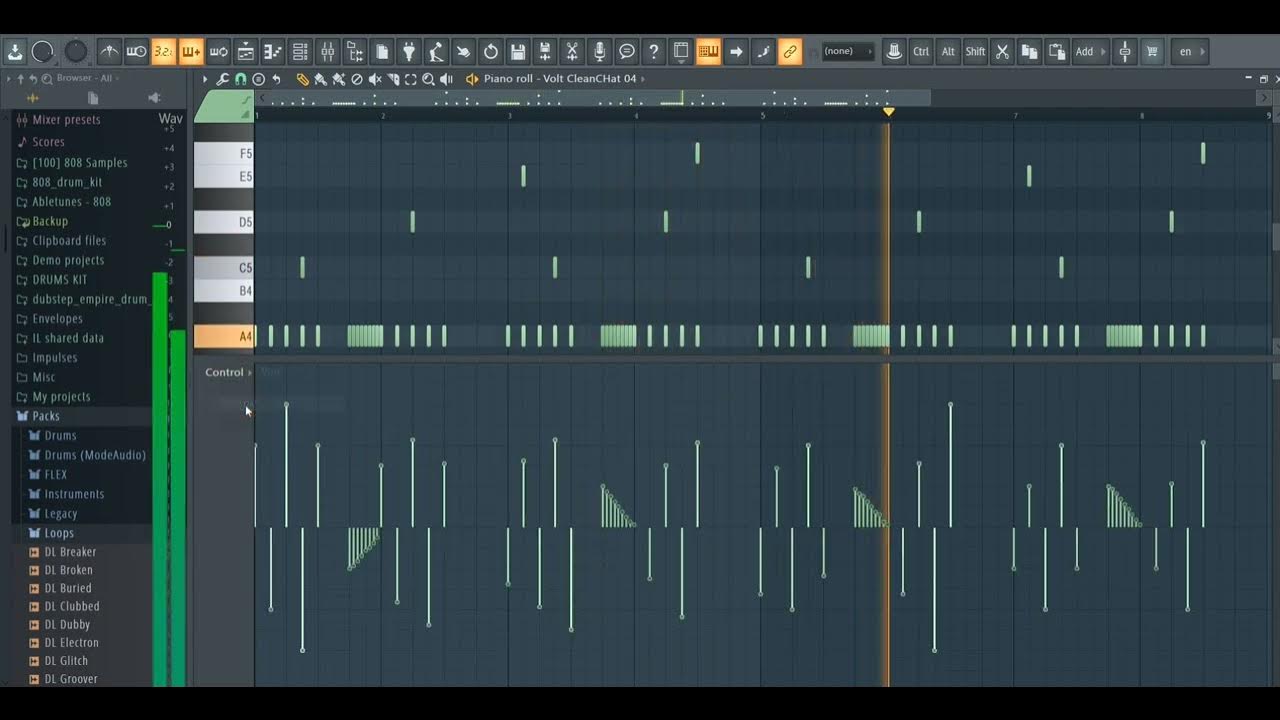Toggle the snap magnet in piano roll
Screen dimensions: 1280x720
(x=241, y=79)
